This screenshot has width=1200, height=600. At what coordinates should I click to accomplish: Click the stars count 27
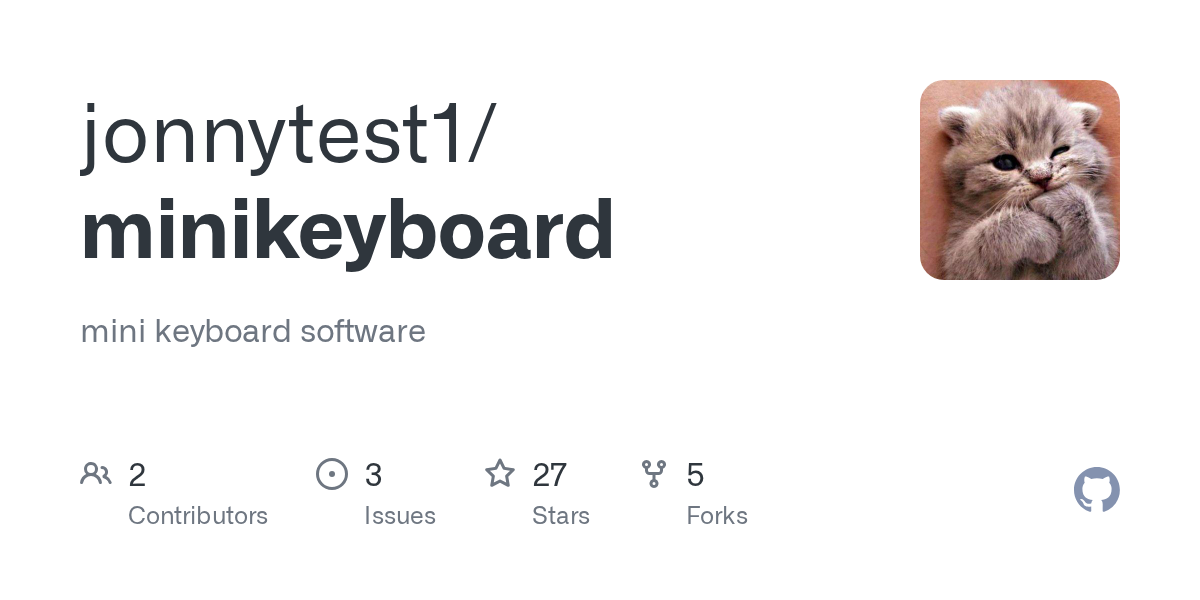point(550,475)
